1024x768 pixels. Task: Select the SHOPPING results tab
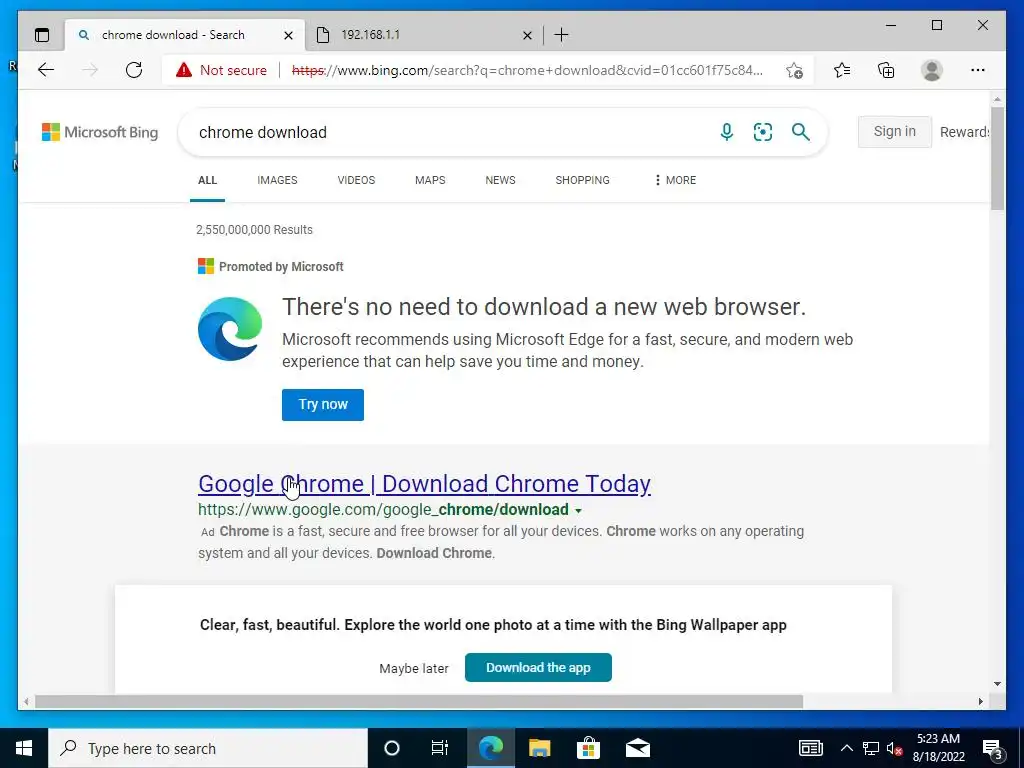click(583, 180)
